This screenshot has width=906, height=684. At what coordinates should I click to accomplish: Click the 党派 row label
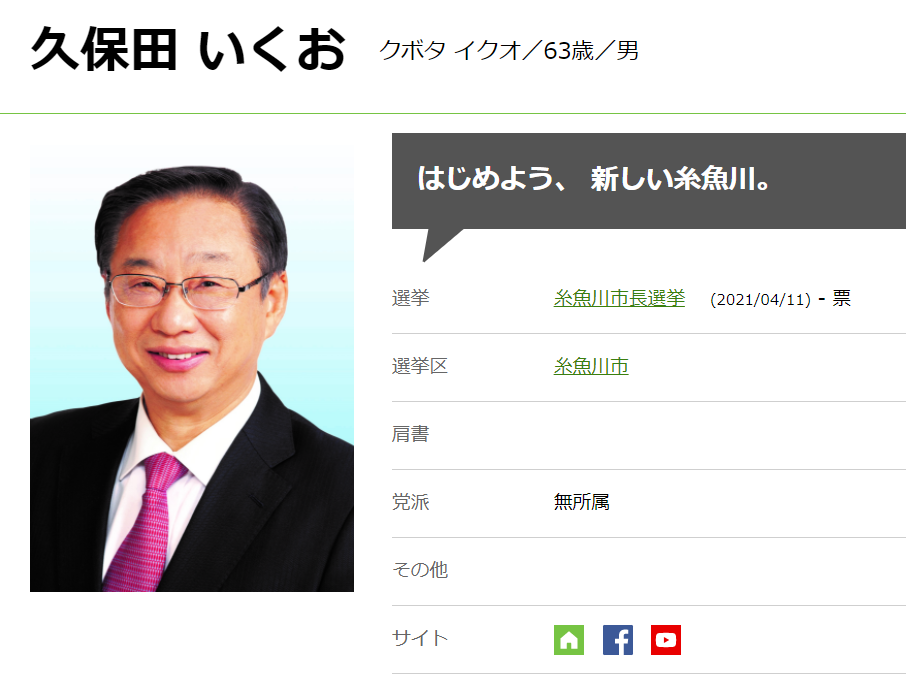pyautogui.click(x=411, y=502)
